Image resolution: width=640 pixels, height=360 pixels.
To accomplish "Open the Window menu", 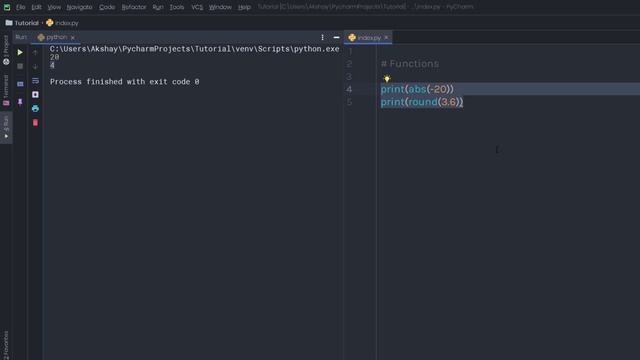I will coord(220,7).
